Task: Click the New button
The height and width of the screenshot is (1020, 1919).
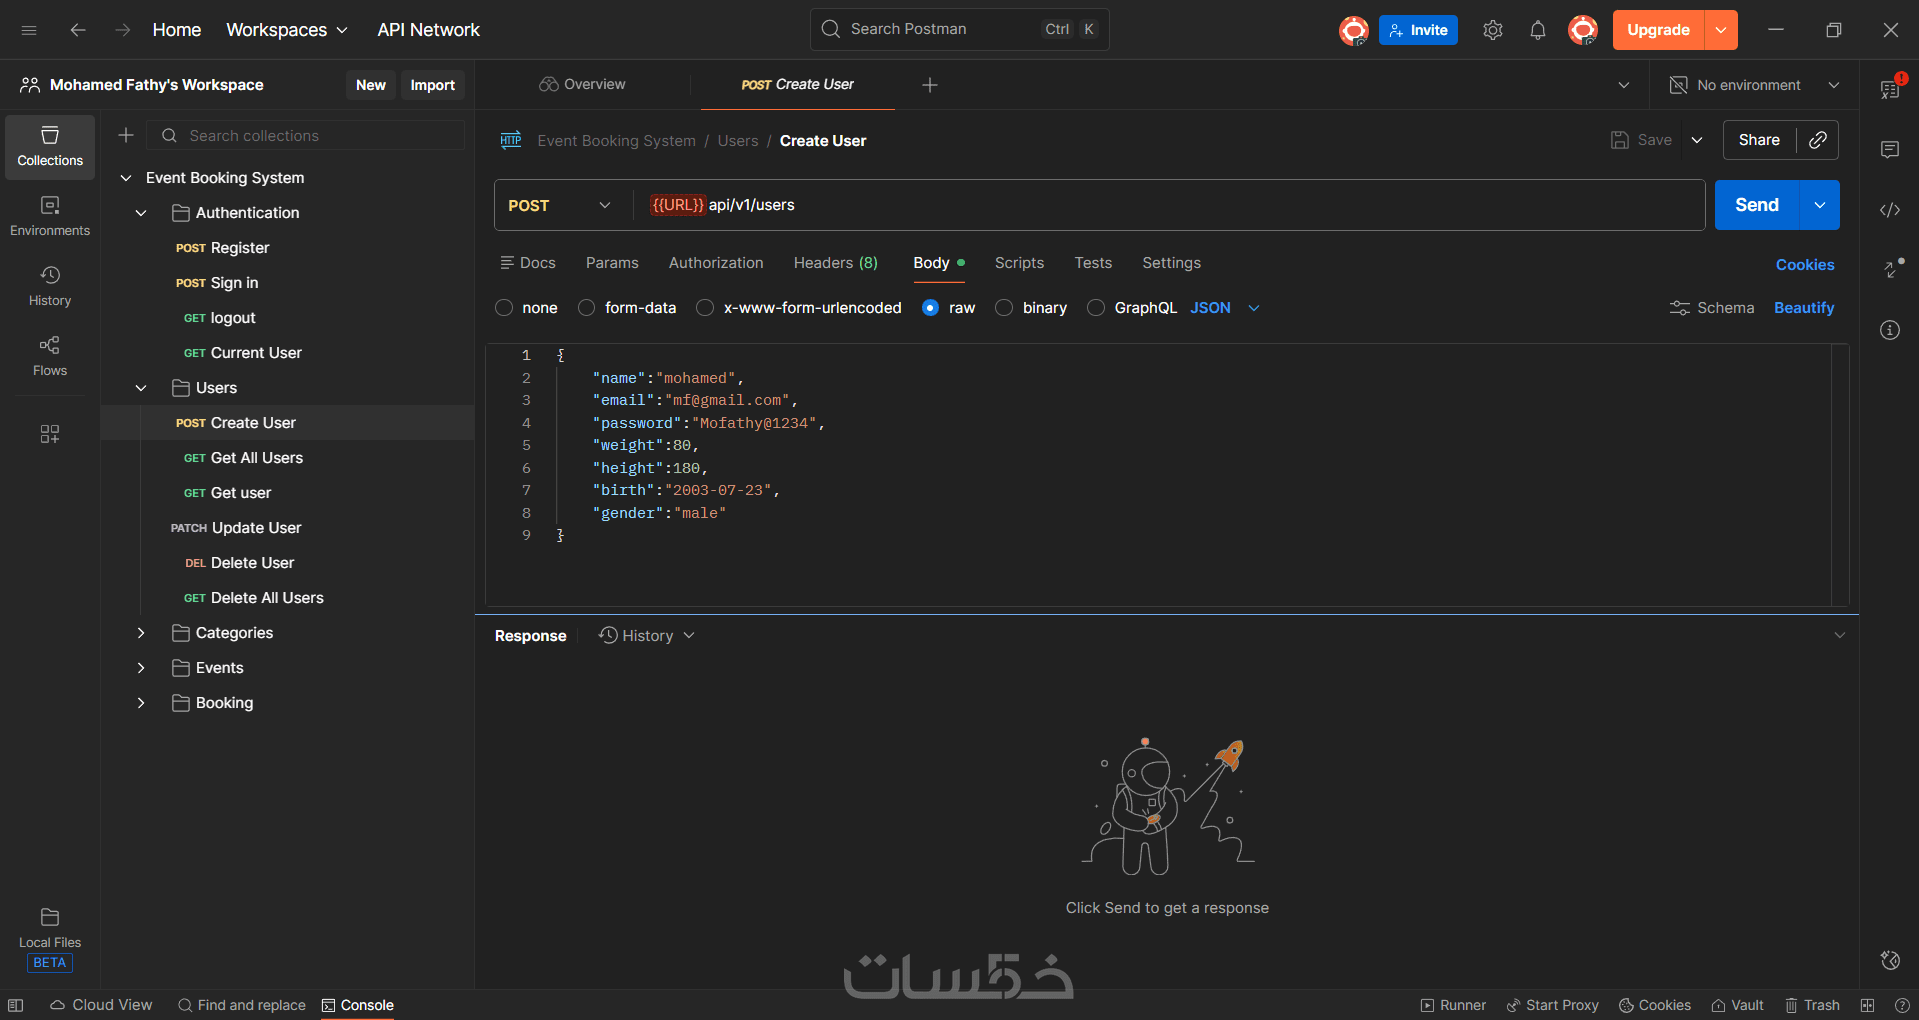Action: 371,85
